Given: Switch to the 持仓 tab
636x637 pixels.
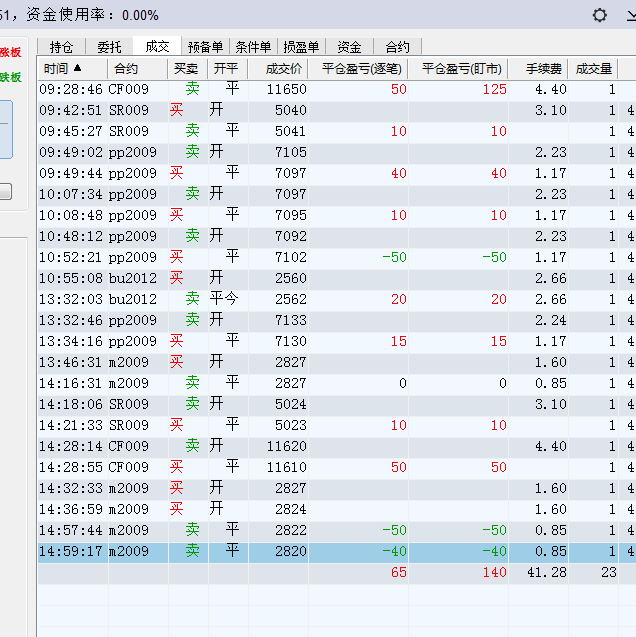Looking at the screenshot, I should pyautogui.click(x=61, y=47).
